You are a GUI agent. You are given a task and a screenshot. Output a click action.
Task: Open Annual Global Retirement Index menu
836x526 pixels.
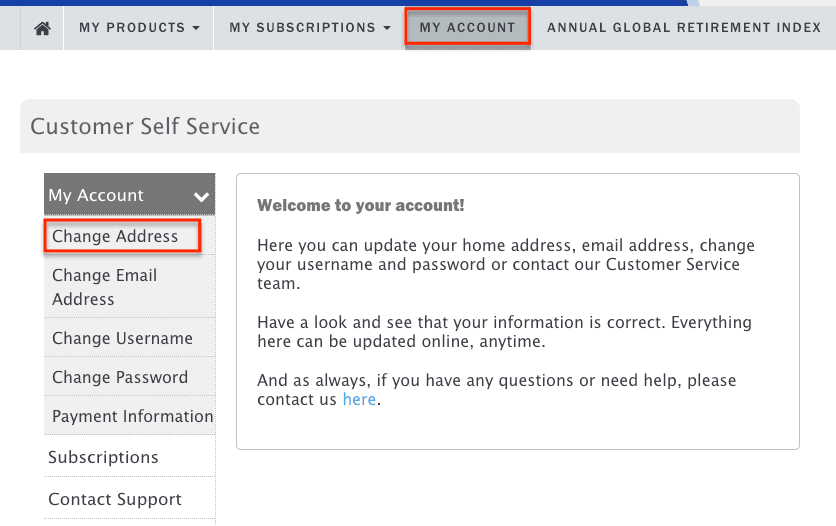[x=684, y=28]
